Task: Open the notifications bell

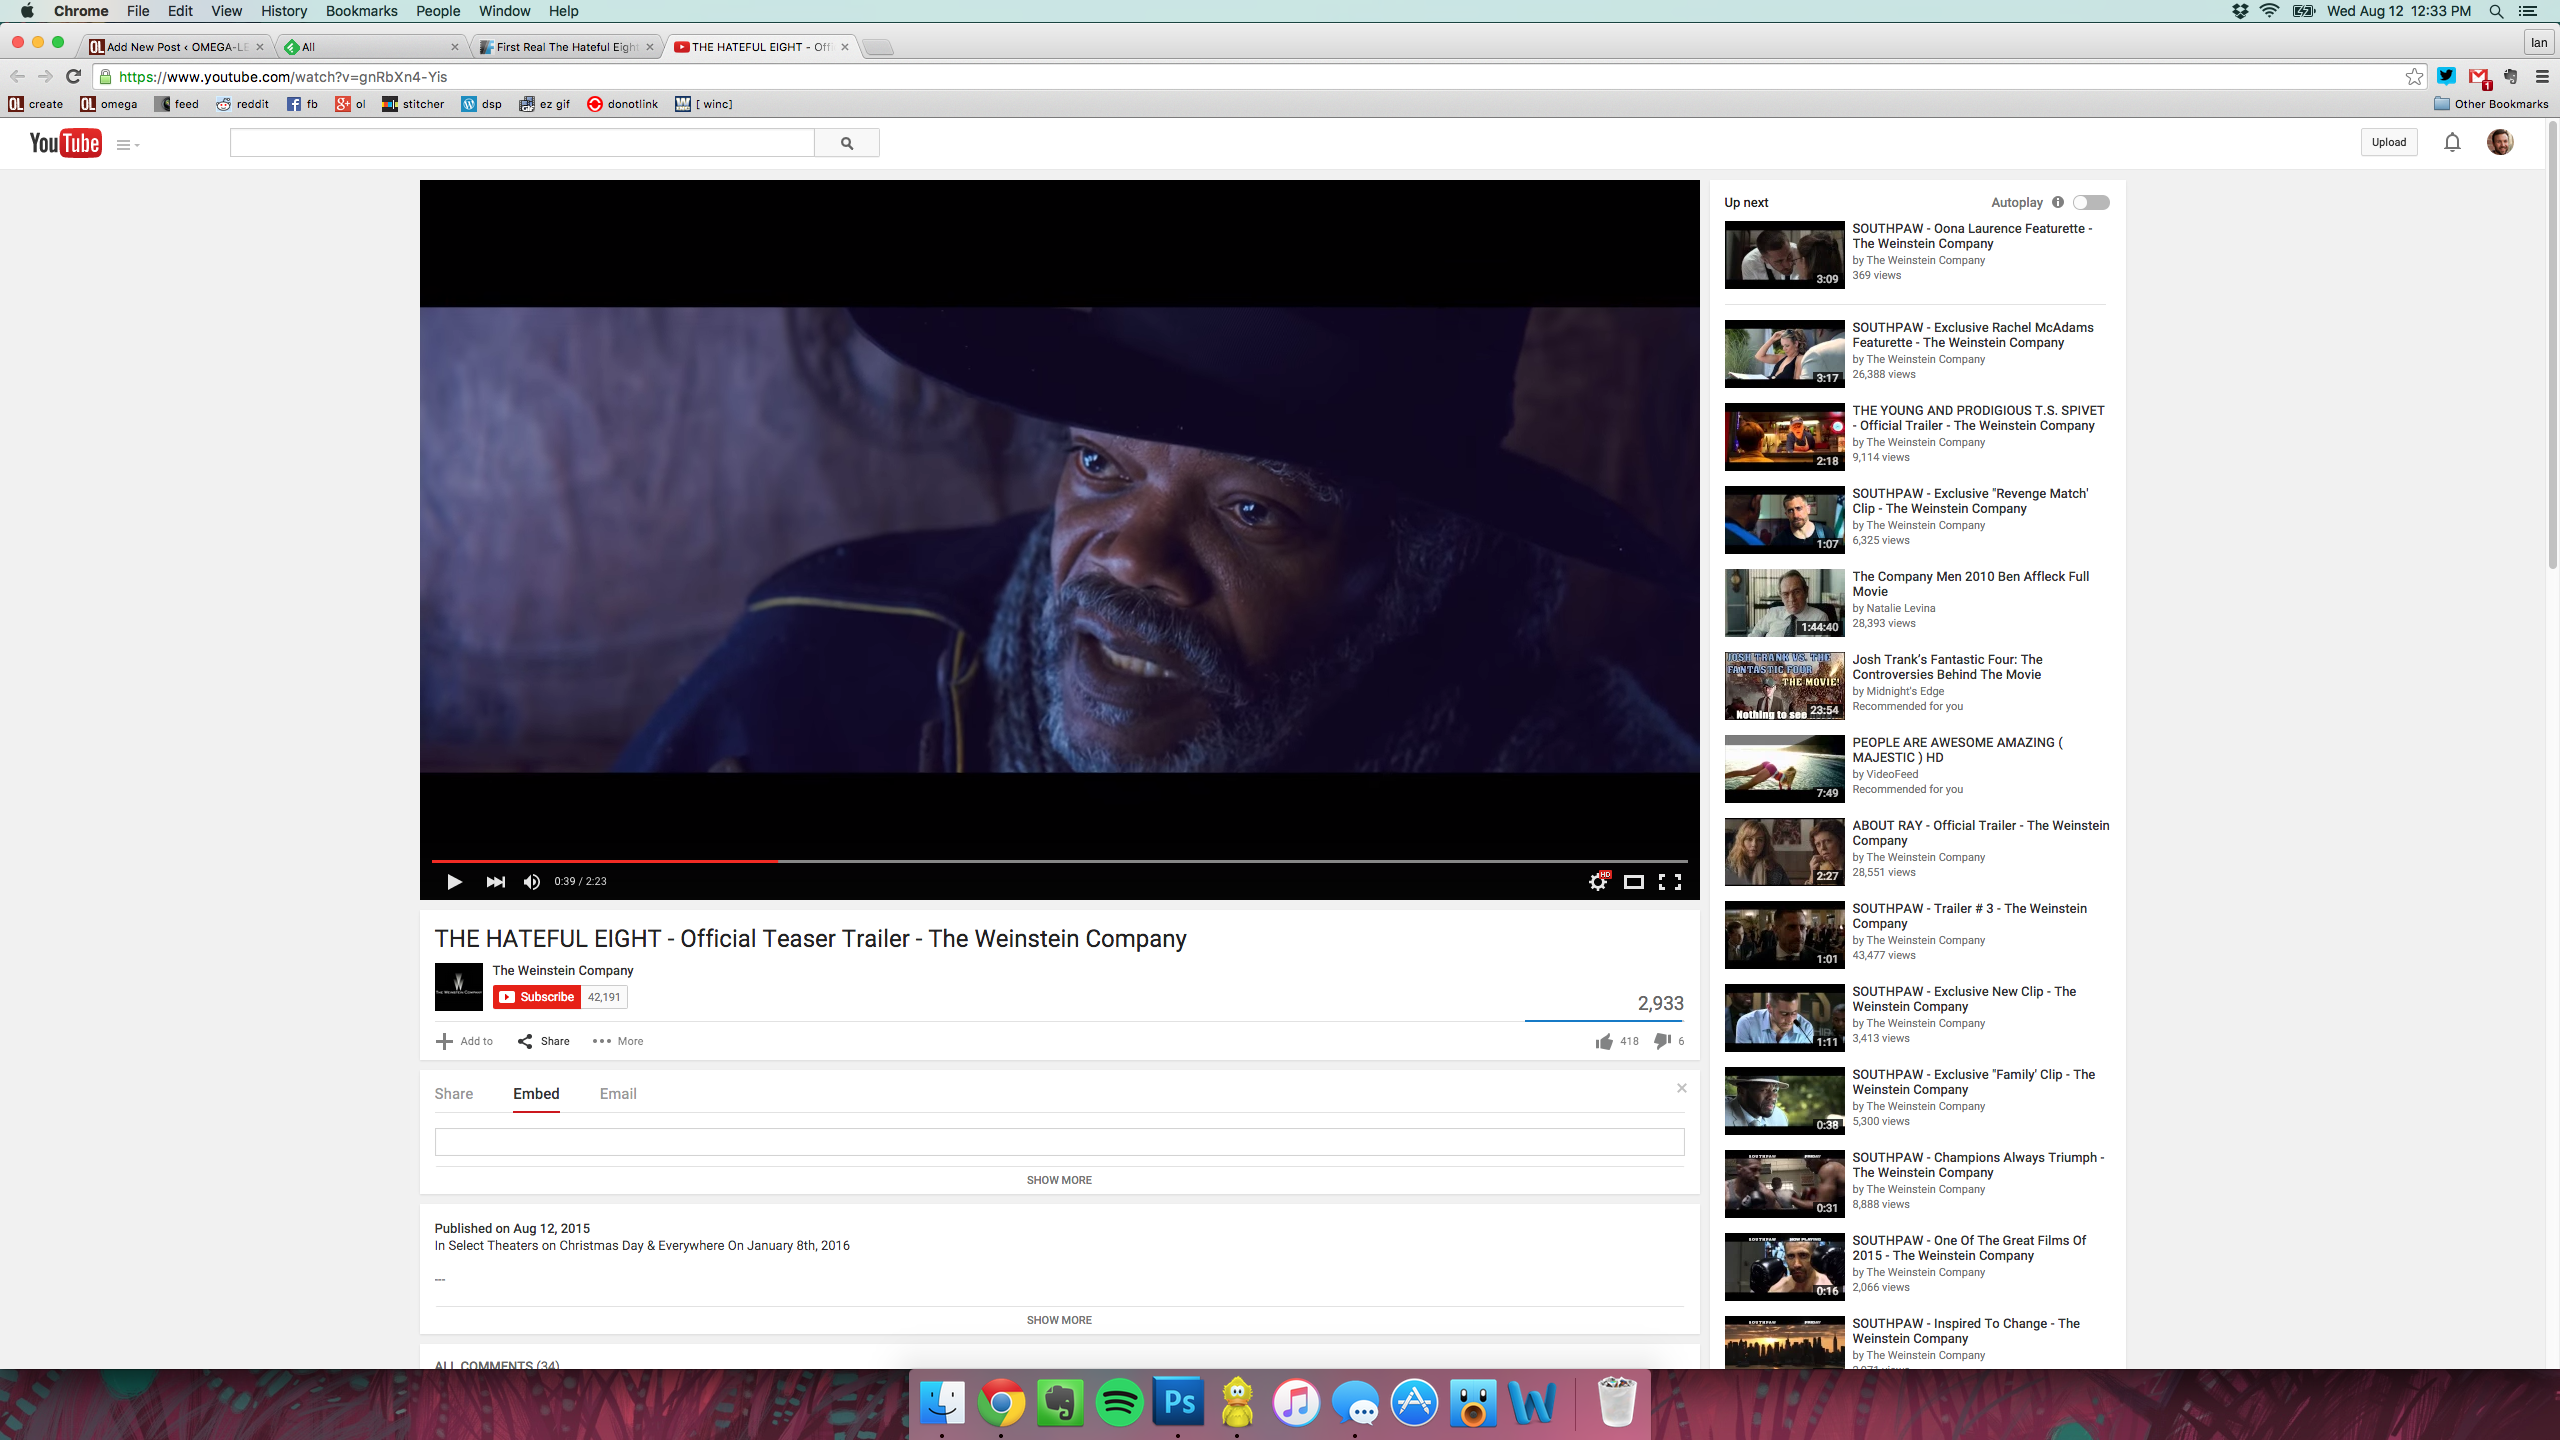Action: (x=2452, y=142)
